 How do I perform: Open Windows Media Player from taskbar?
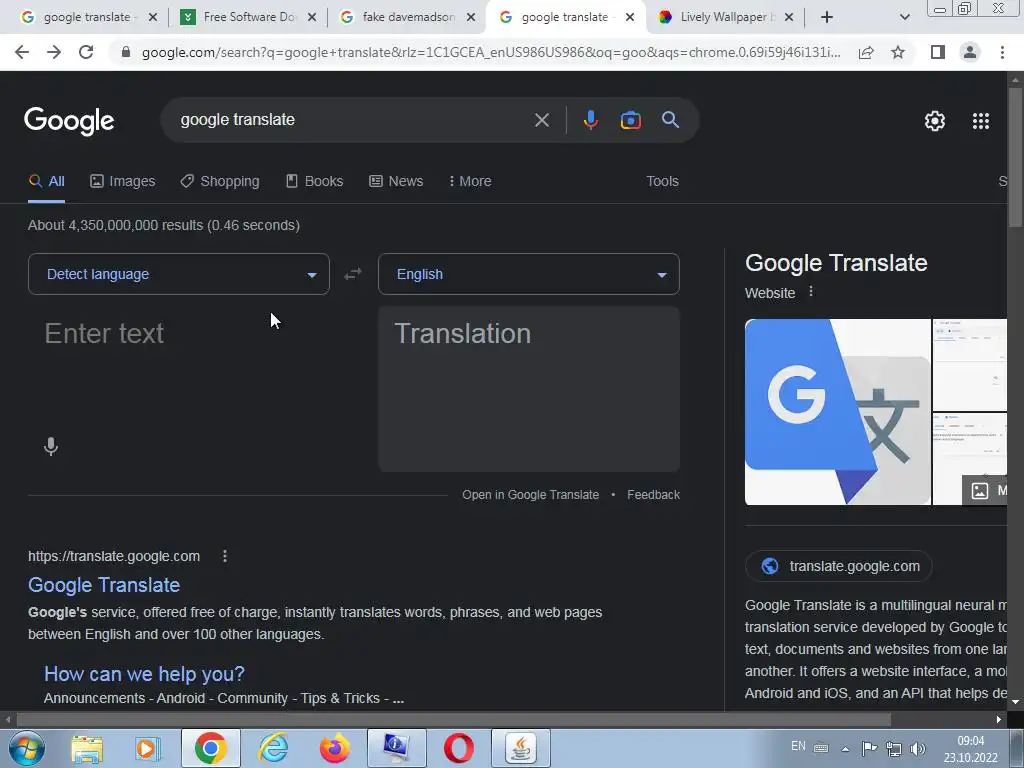pos(148,748)
